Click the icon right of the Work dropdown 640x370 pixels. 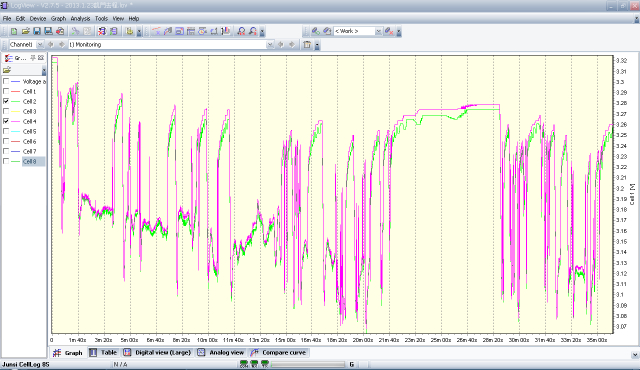coord(389,31)
